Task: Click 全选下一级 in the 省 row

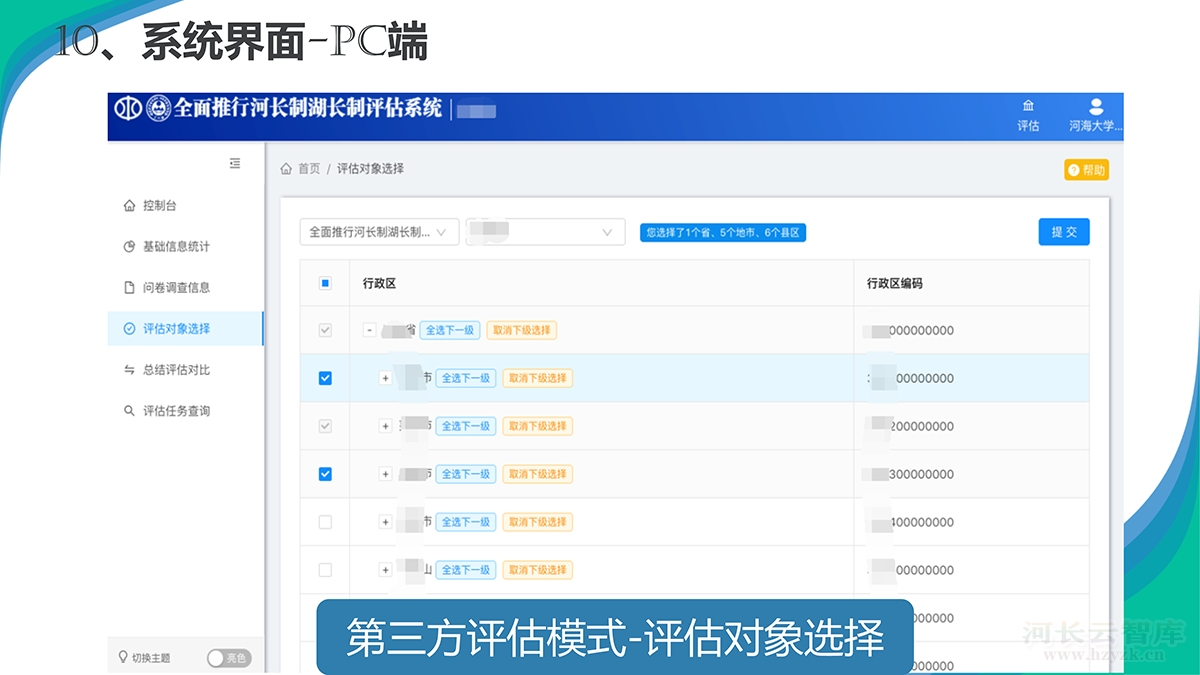Action: coord(450,330)
